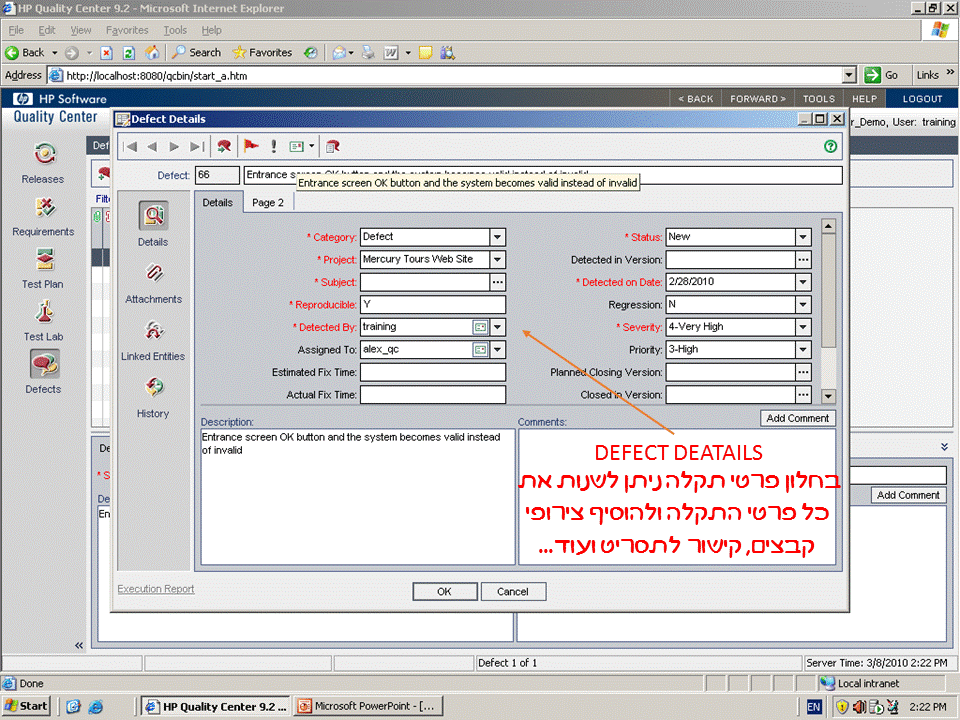This screenshot has width=960, height=720.
Task: Go to last defect arrow
Action: (197, 146)
